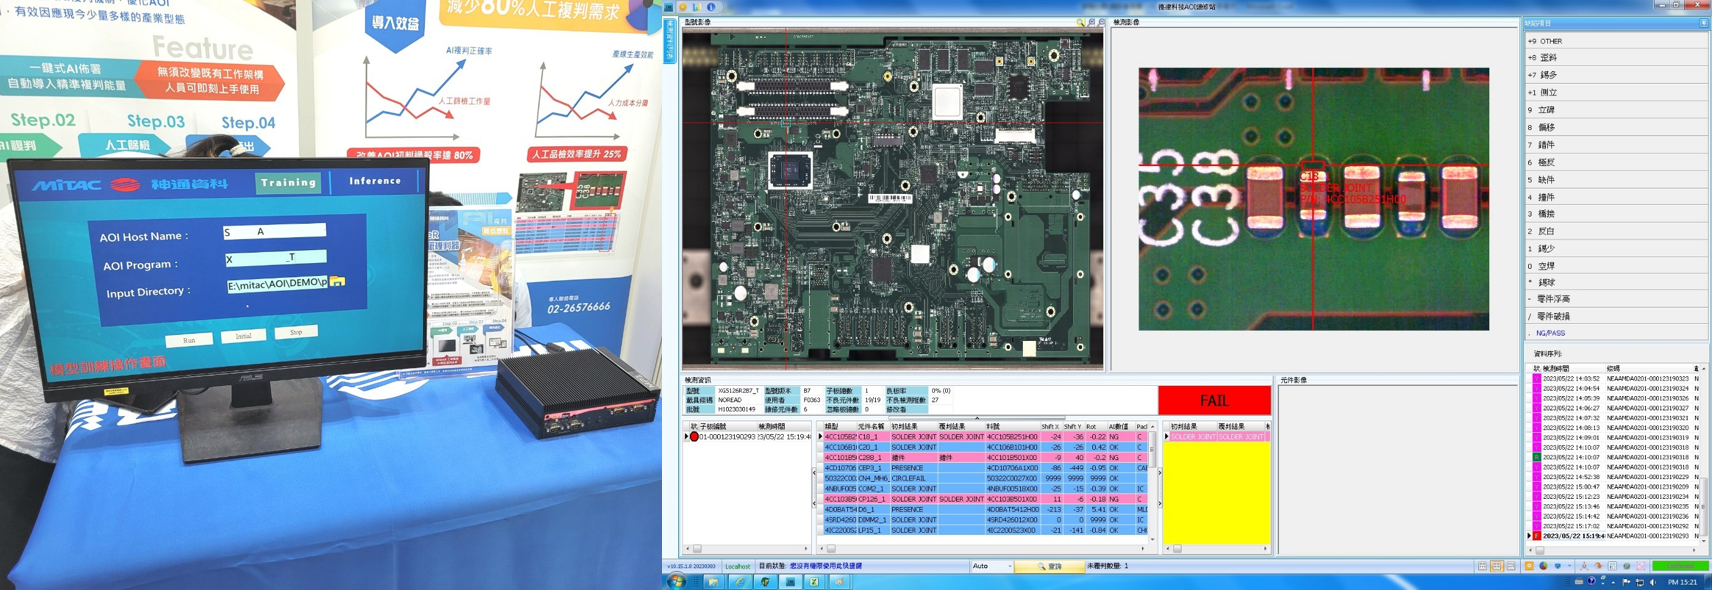
Task: Click the red status circle for board 01-000123190293
Action: (x=694, y=437)
